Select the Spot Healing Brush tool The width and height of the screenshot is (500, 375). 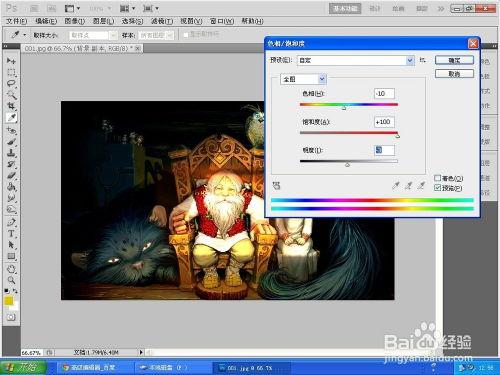pos(11,130)
